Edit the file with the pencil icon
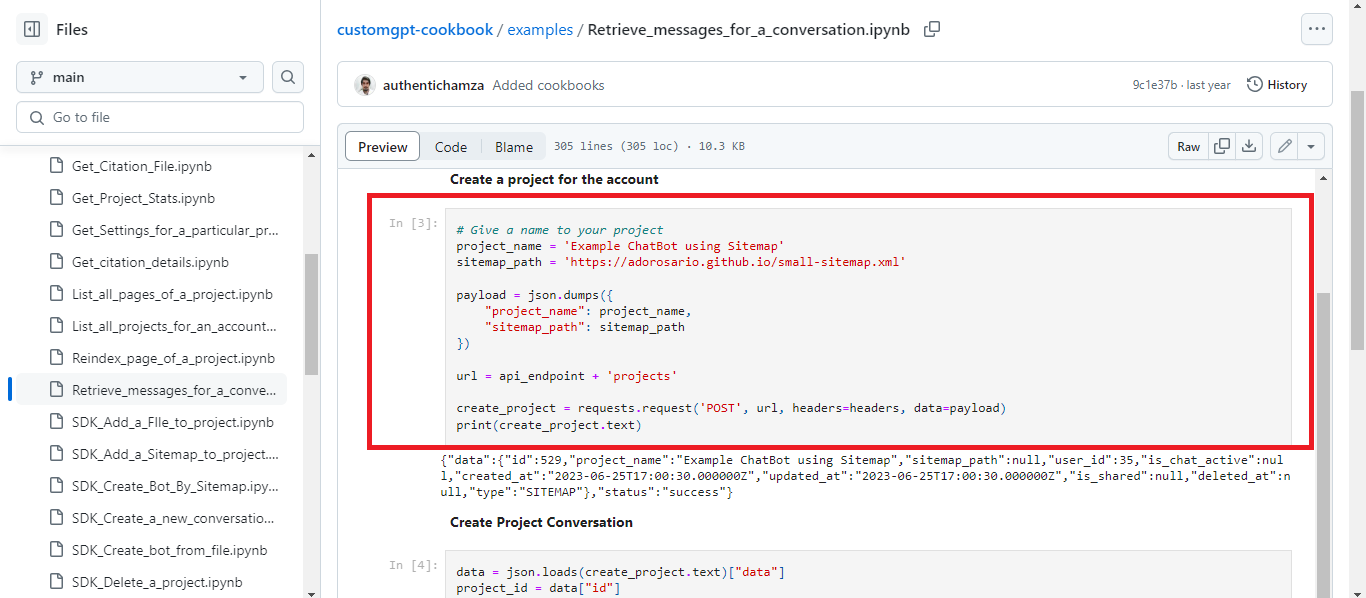This screenshot has width=1366, height=598. pos(1284,145)
